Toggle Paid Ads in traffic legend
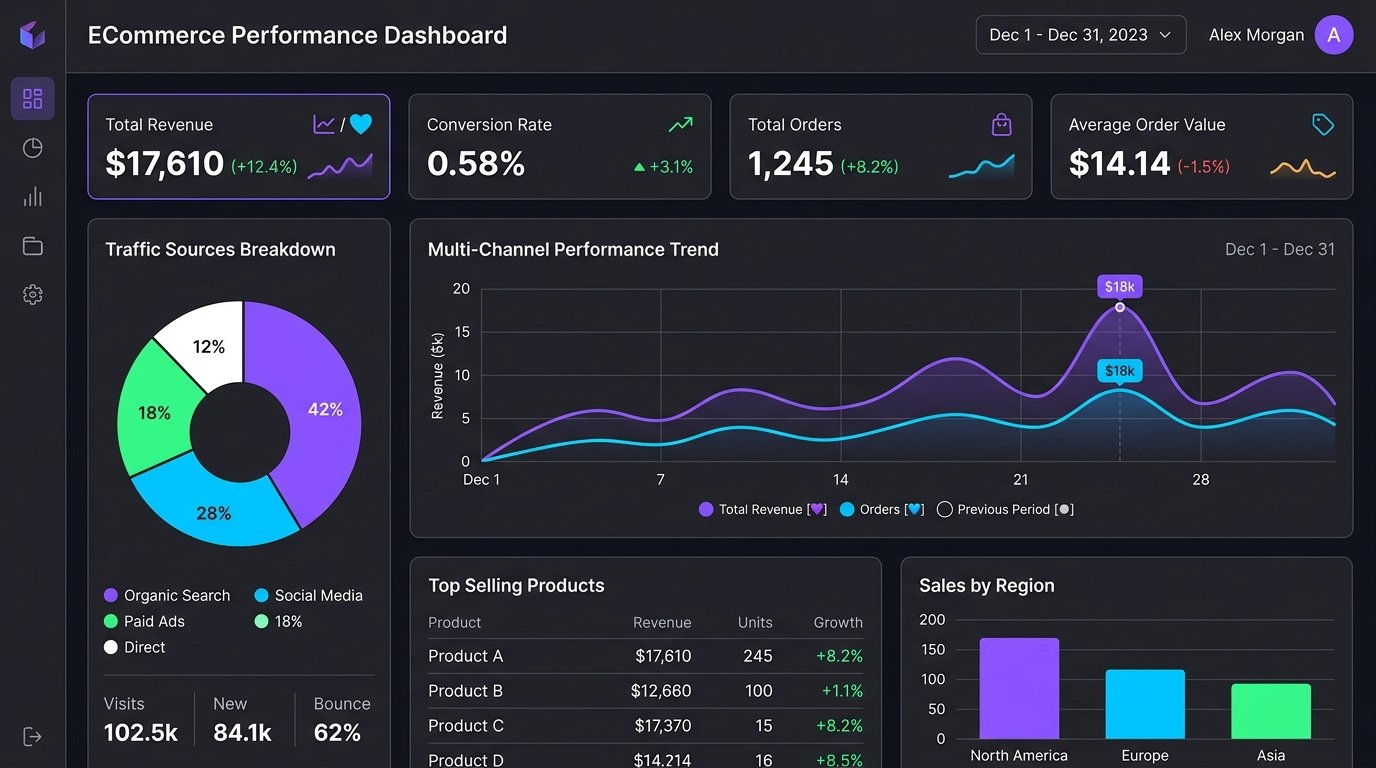1376x768 pixels. (144, 621)
